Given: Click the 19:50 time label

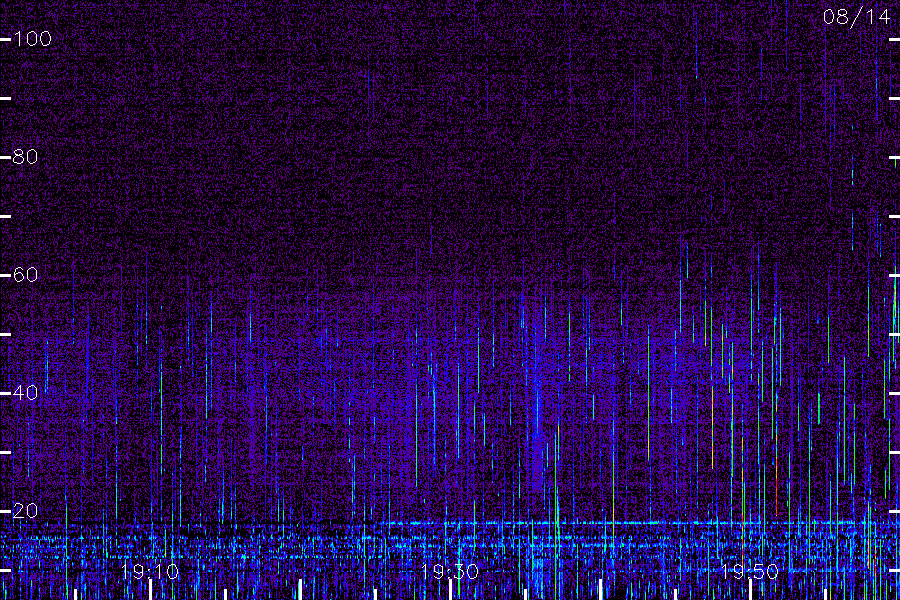Looking at the screenshot, I should [750, 572].
